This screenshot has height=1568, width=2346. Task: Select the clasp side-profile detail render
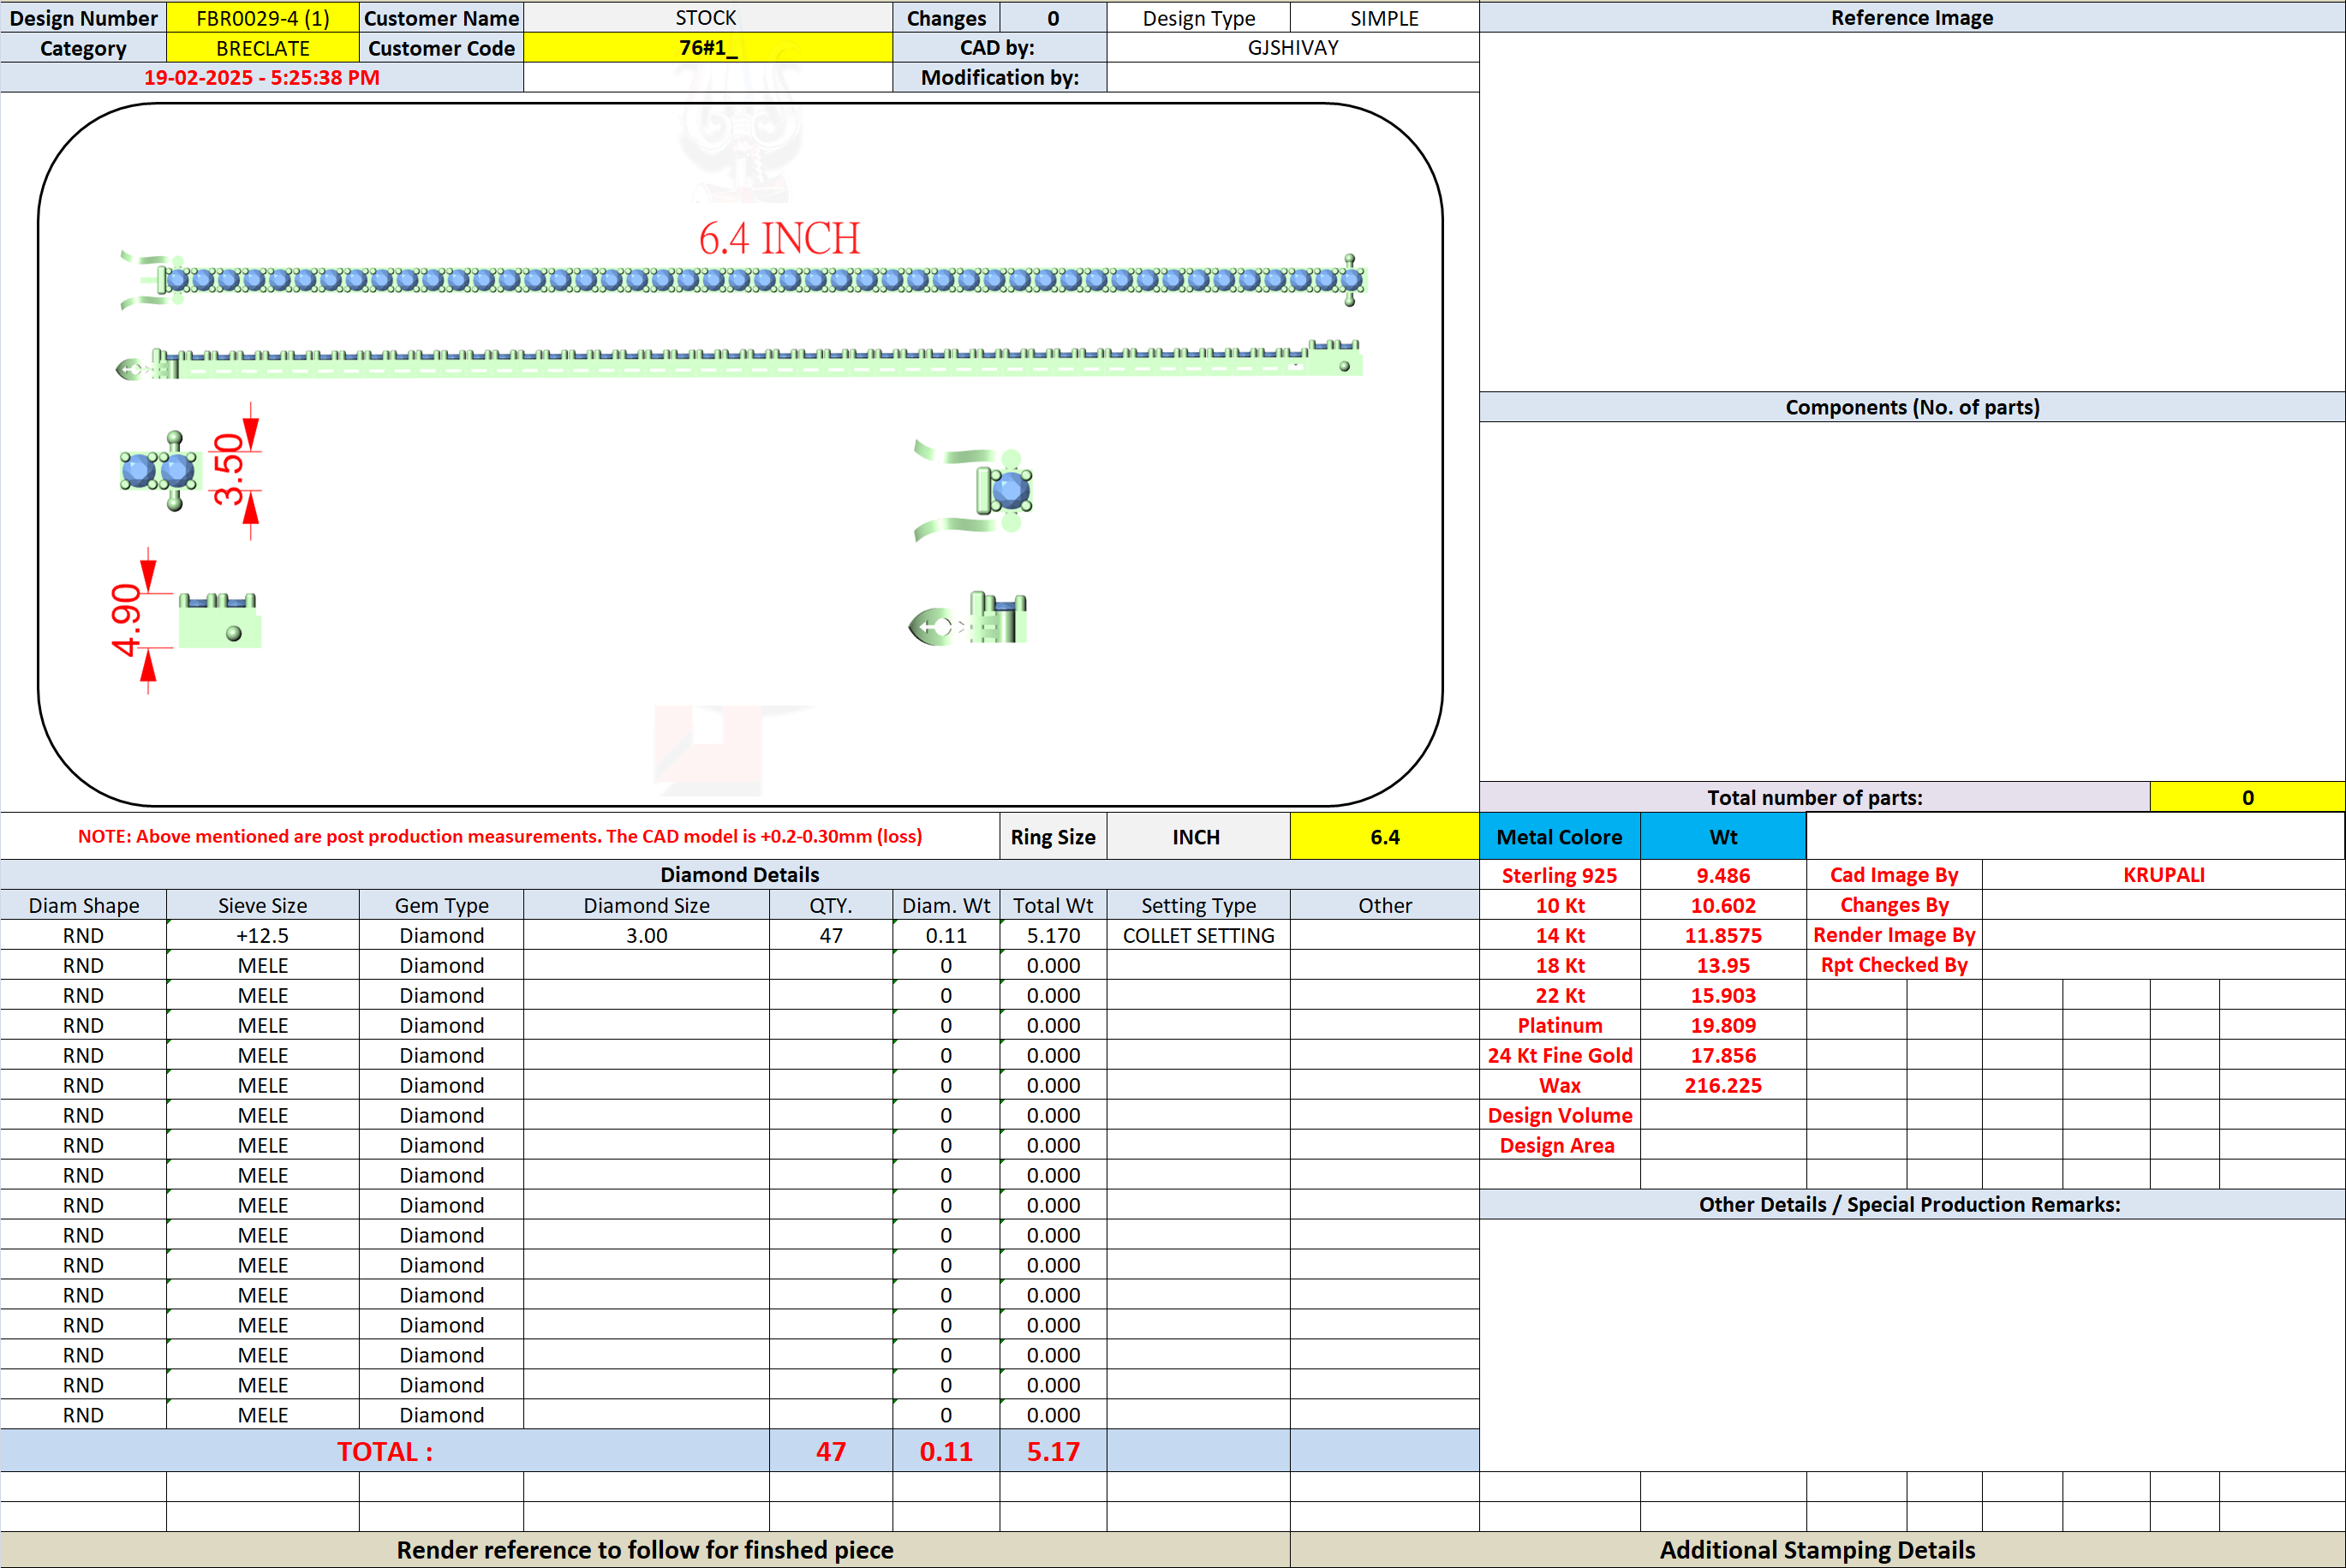click(967, 618)
